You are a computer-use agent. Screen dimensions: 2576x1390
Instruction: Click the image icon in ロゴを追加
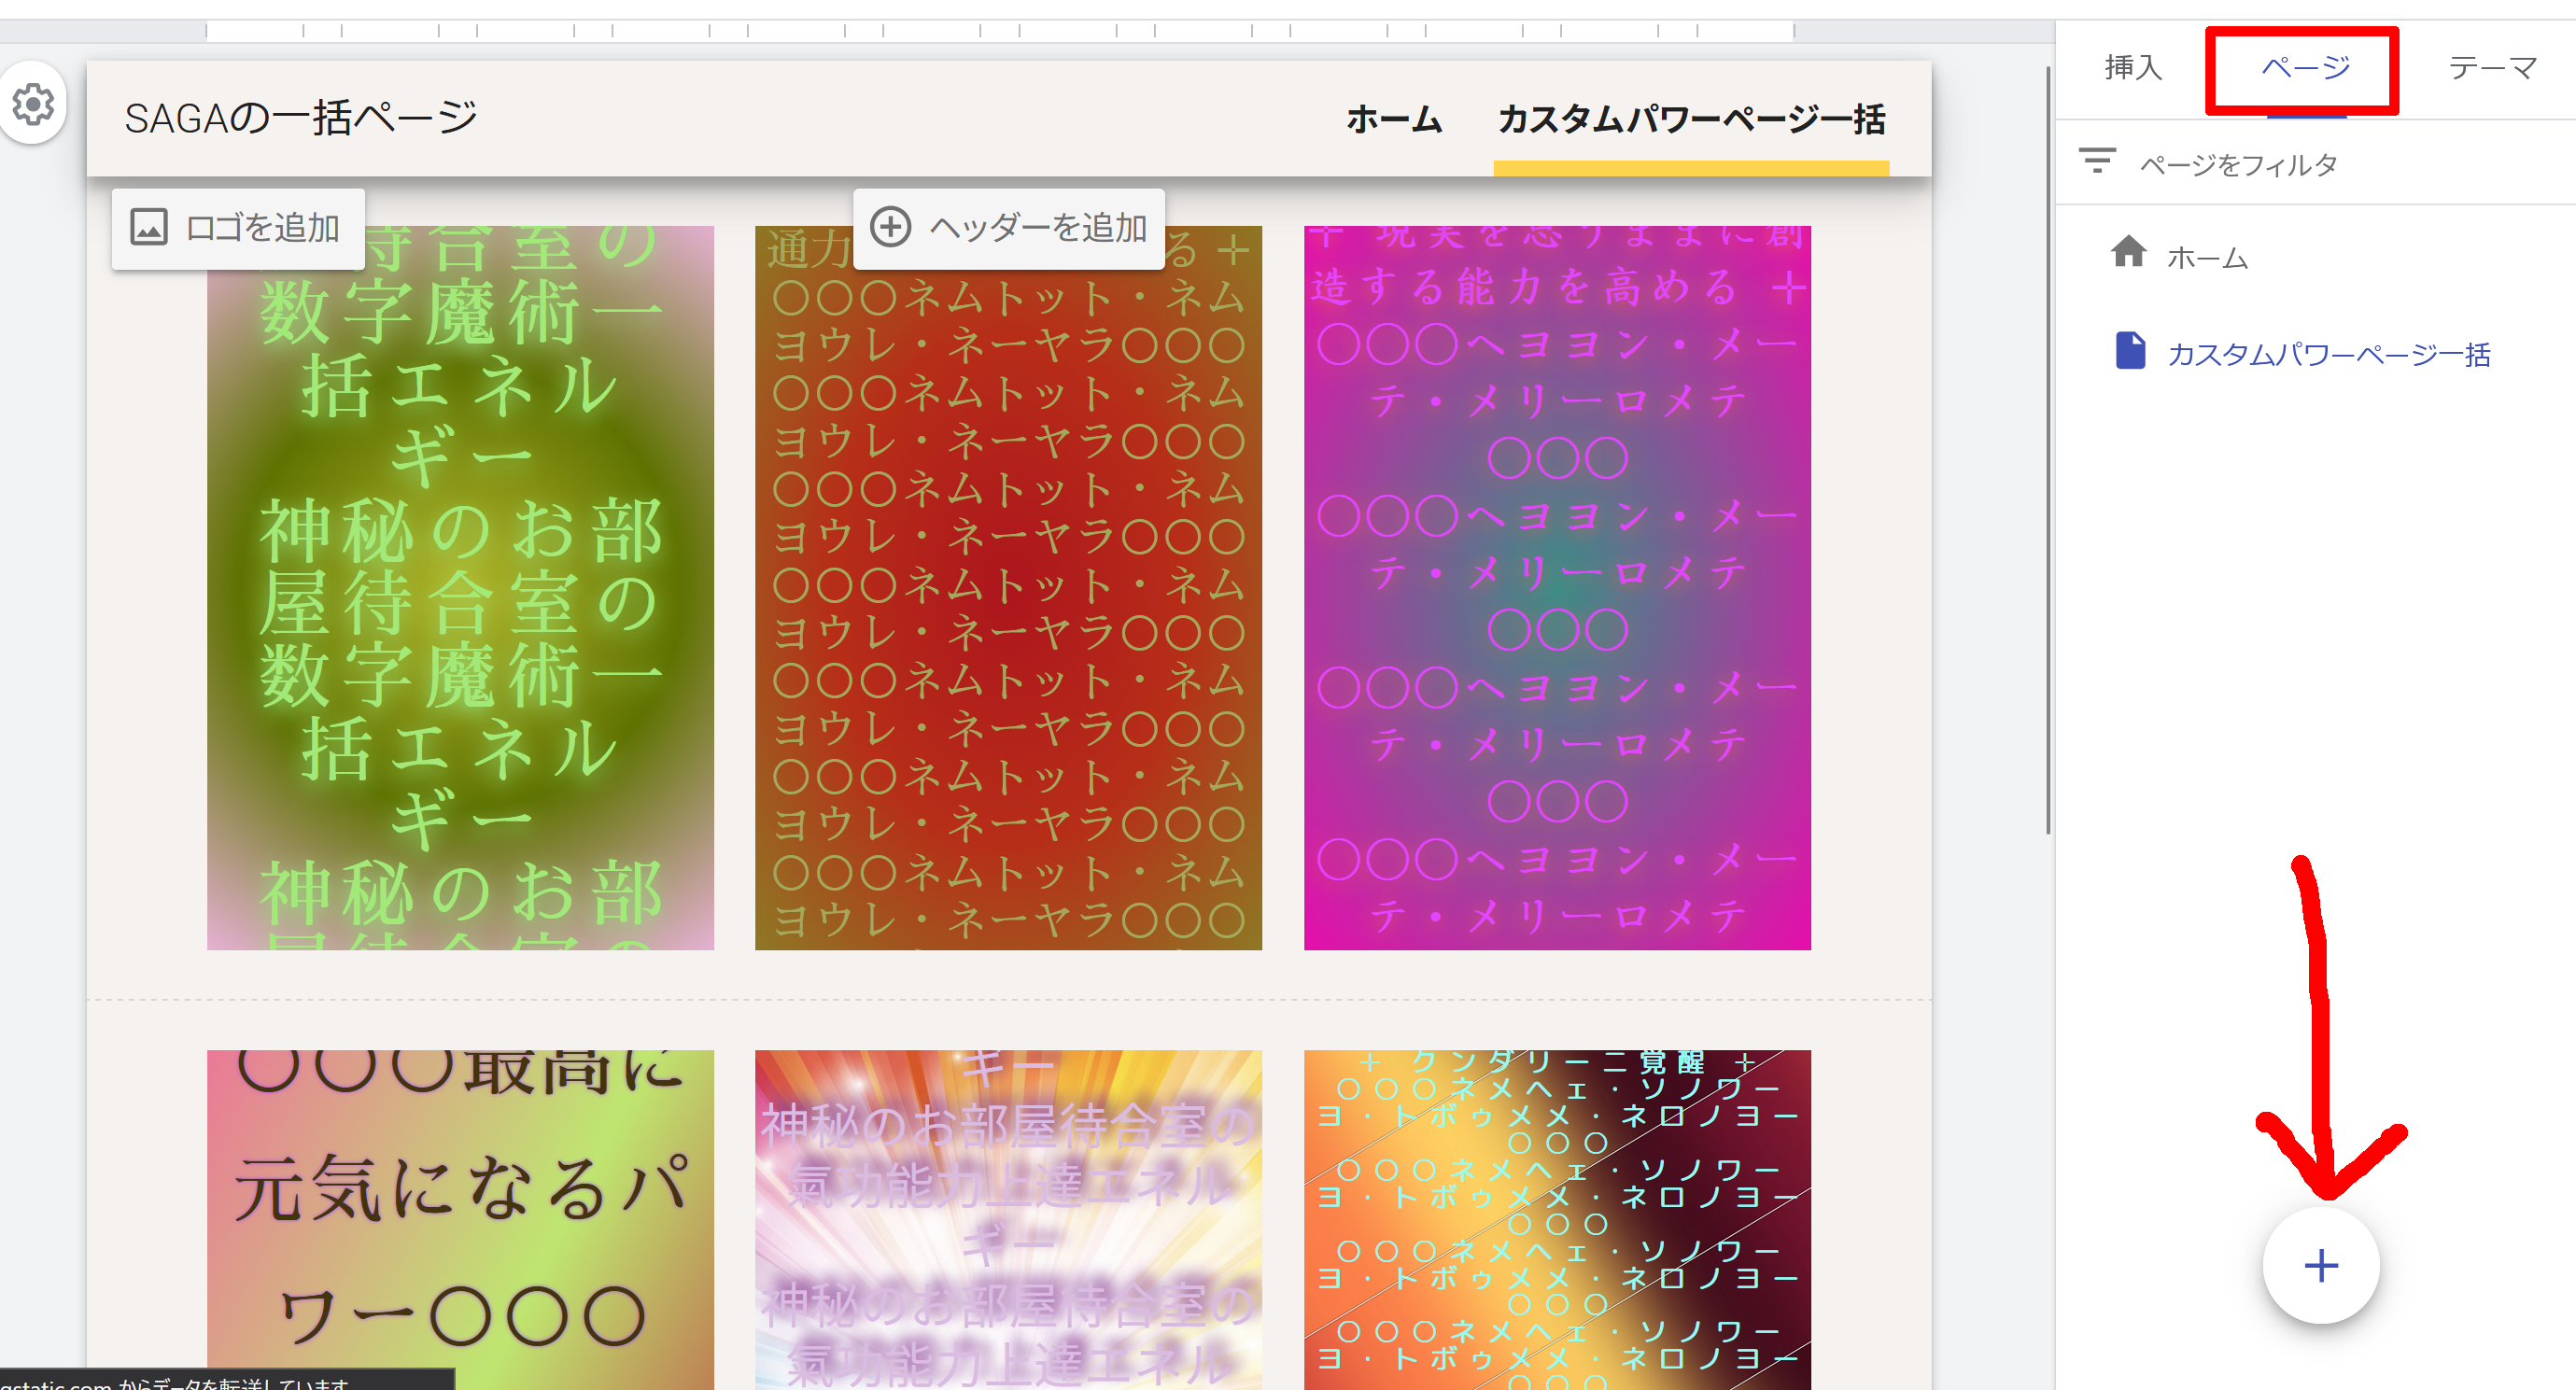click(149, 228)
